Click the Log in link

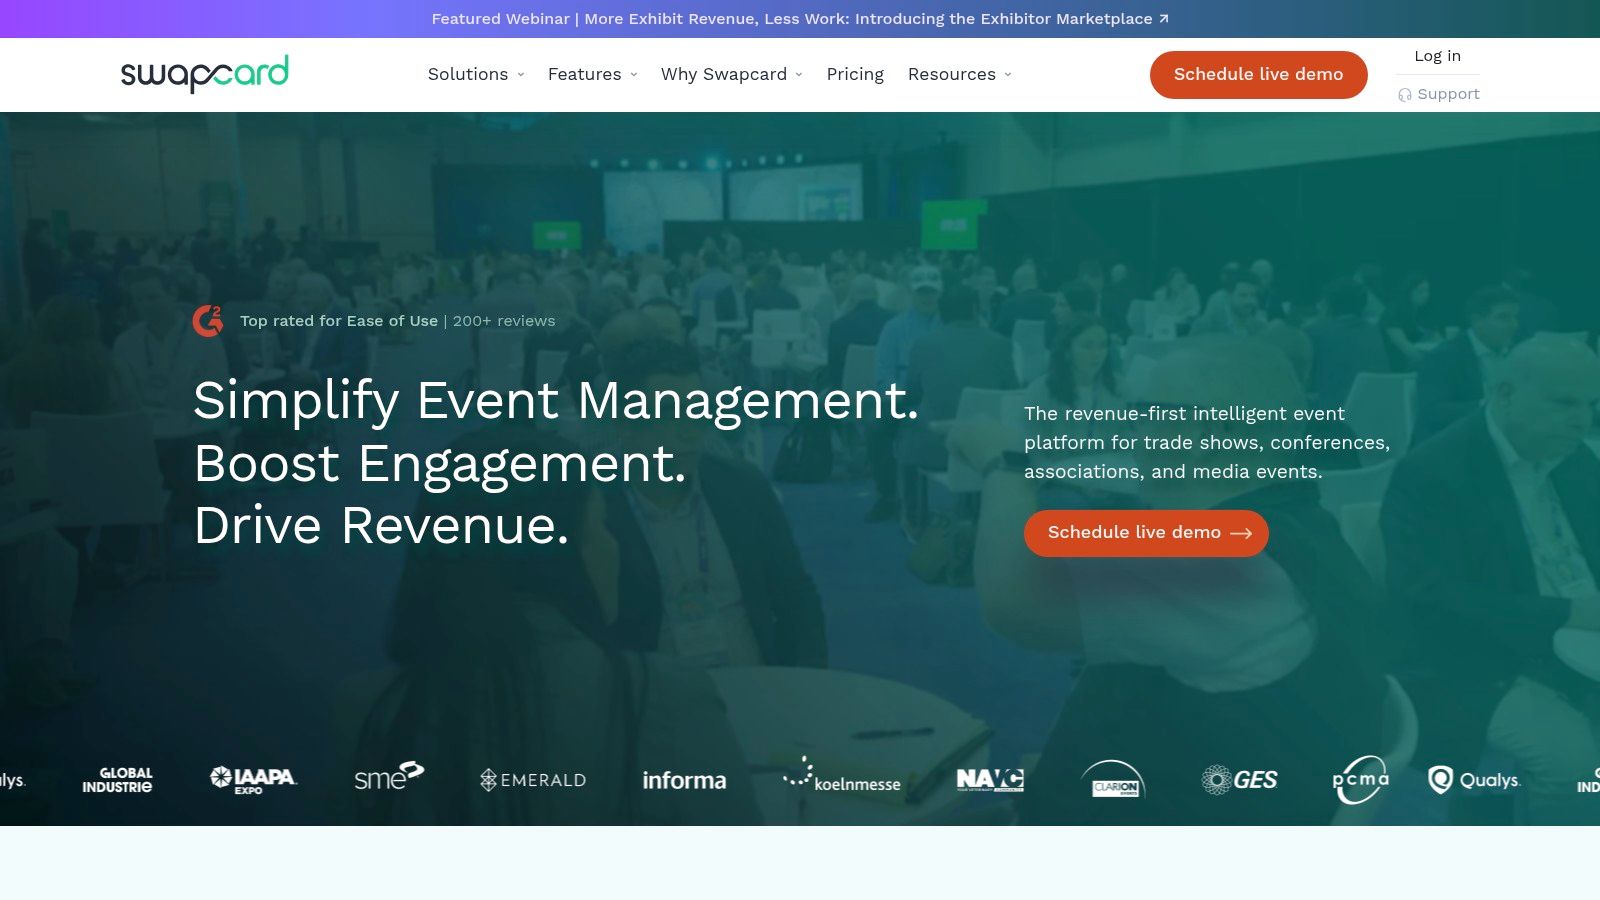pyautogui.click(x=1437, y=56)
